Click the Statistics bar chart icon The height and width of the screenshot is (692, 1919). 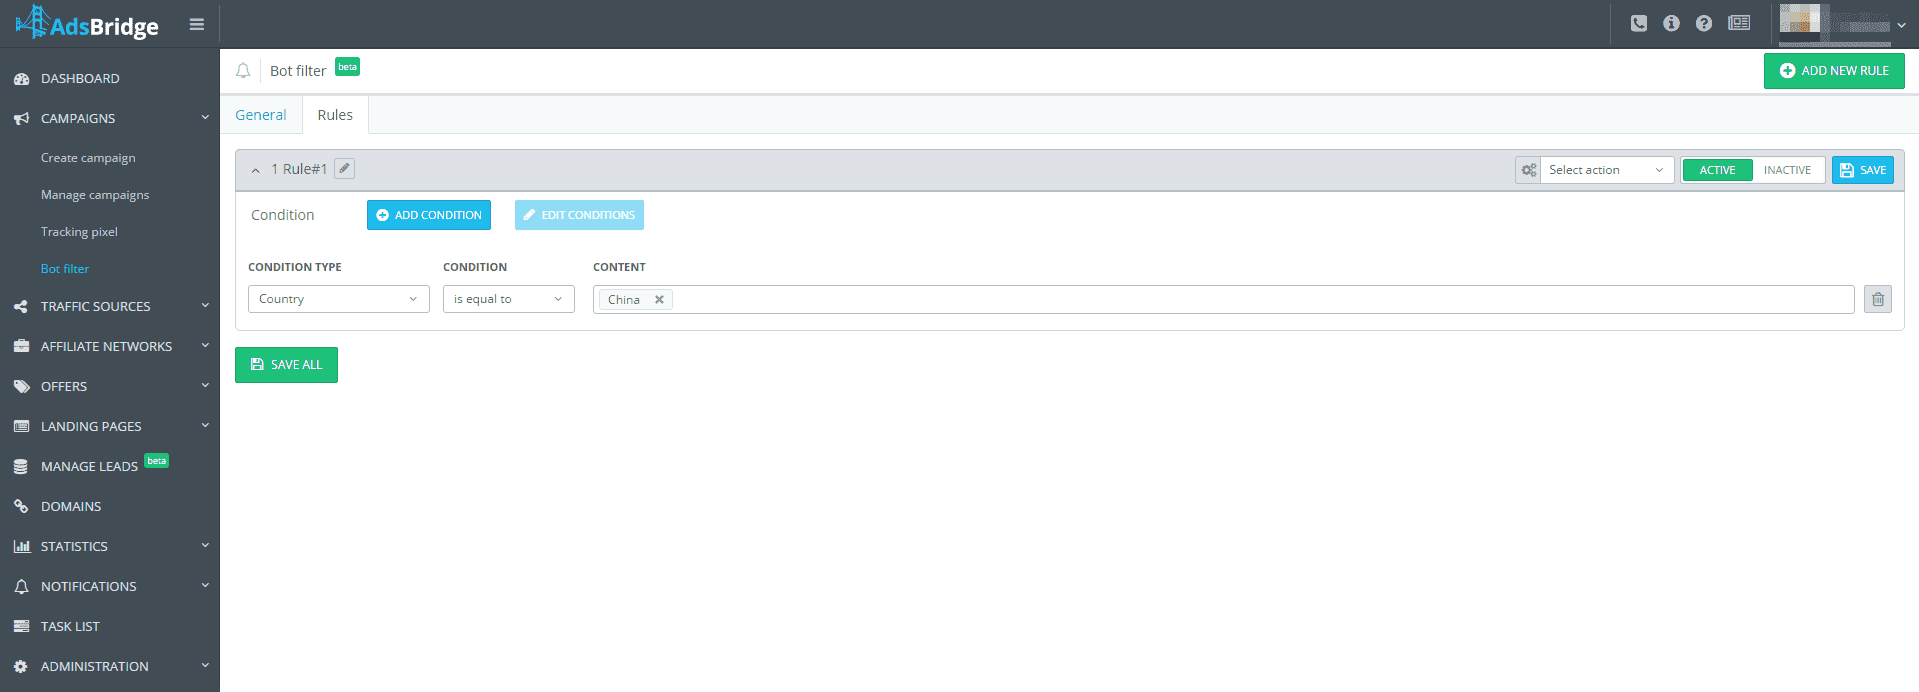pyautogui.click(x=21, y=547)
